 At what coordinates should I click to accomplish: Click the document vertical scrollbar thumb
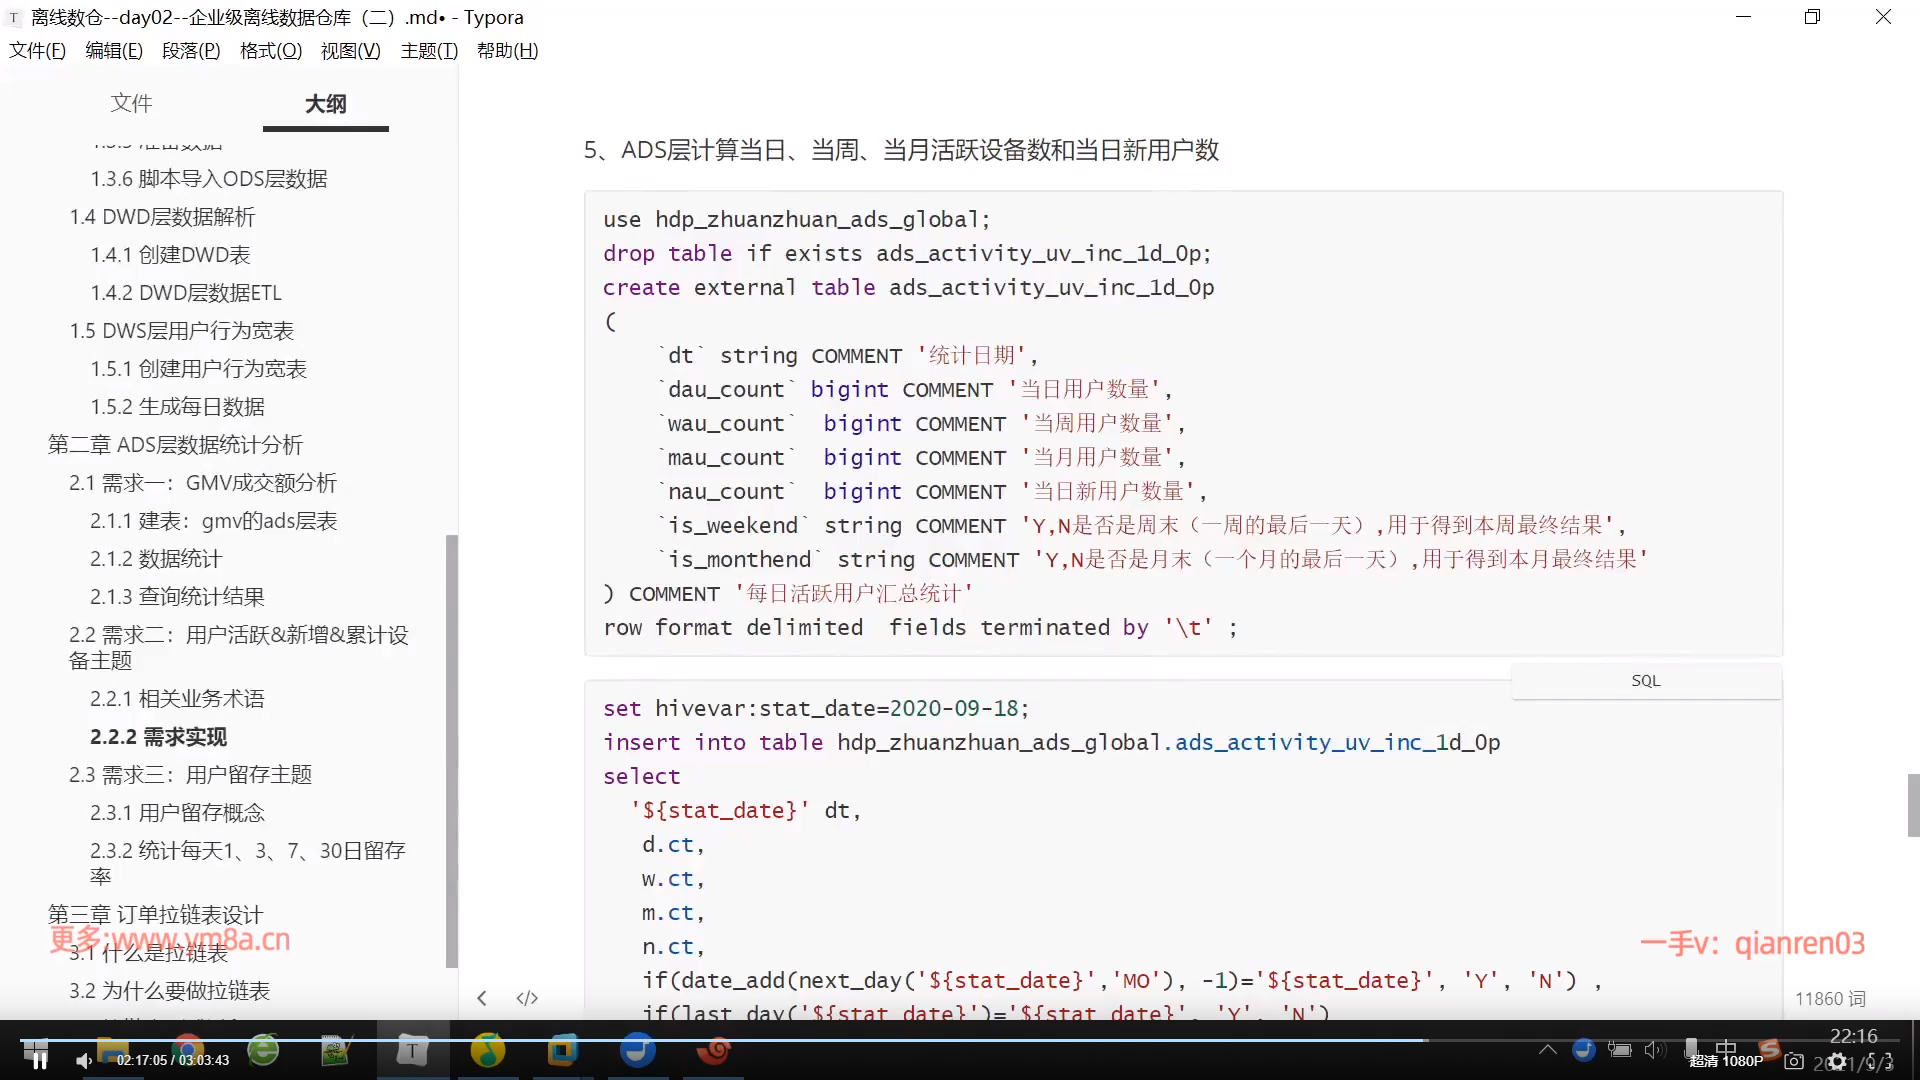[x=1913, y=805]
